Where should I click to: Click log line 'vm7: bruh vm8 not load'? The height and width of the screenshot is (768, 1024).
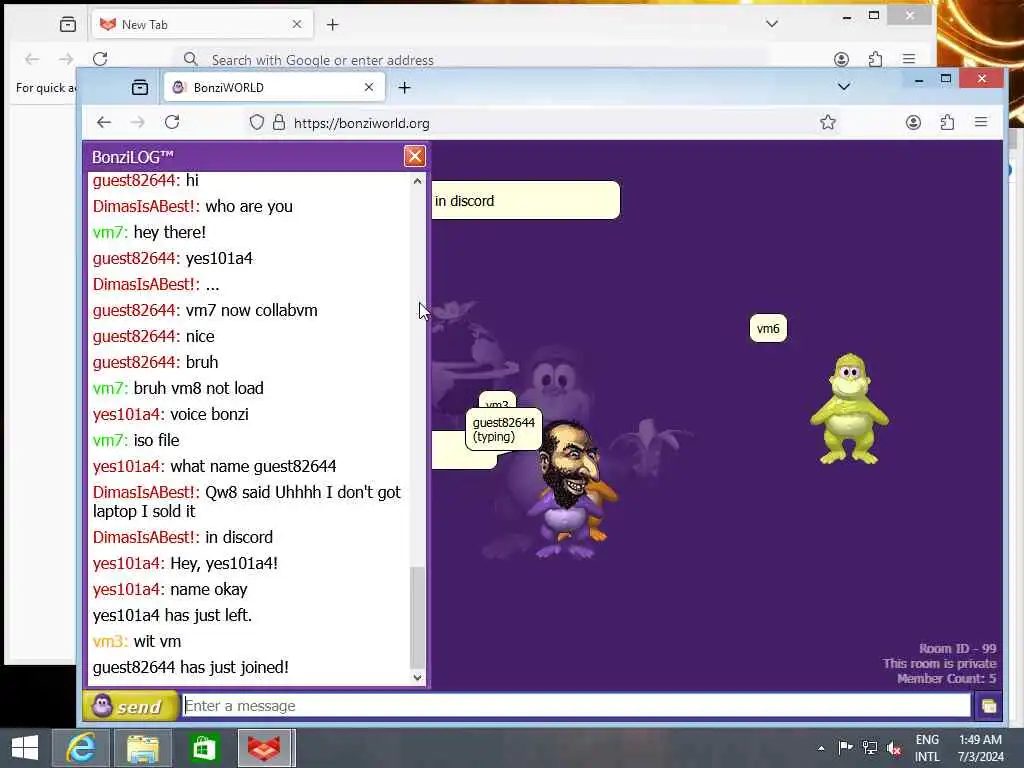tap(178, 388)
